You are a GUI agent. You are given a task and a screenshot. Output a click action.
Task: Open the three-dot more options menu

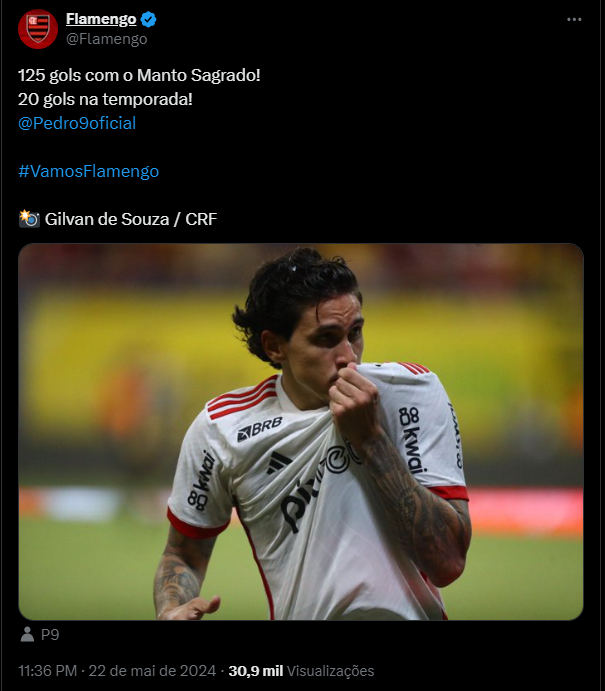pos(574,19)
